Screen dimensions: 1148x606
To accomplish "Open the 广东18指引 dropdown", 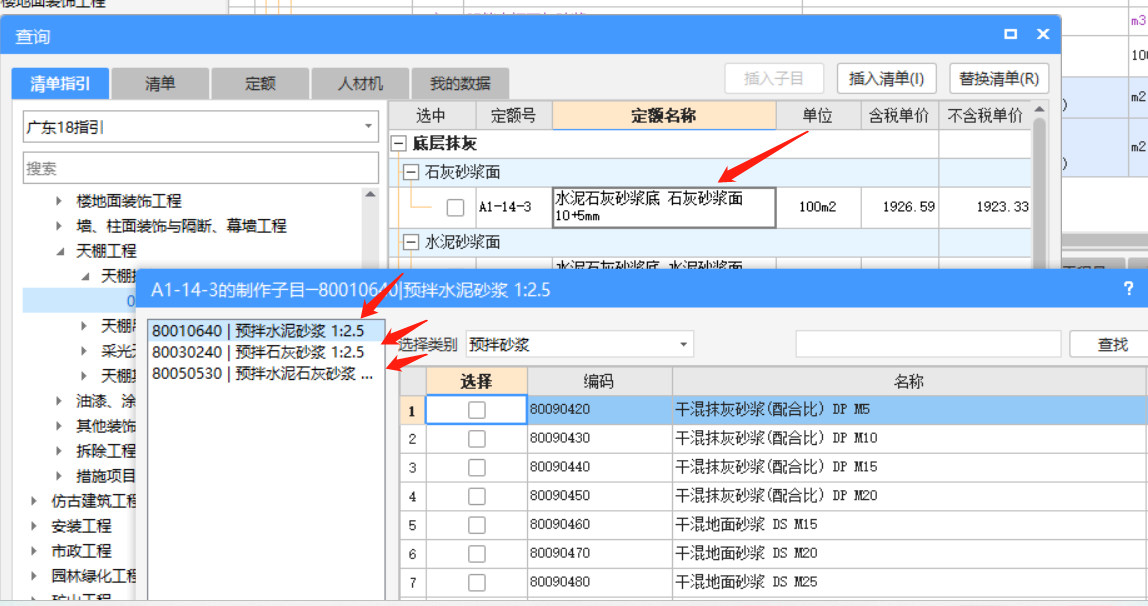I will pos(201,127).
